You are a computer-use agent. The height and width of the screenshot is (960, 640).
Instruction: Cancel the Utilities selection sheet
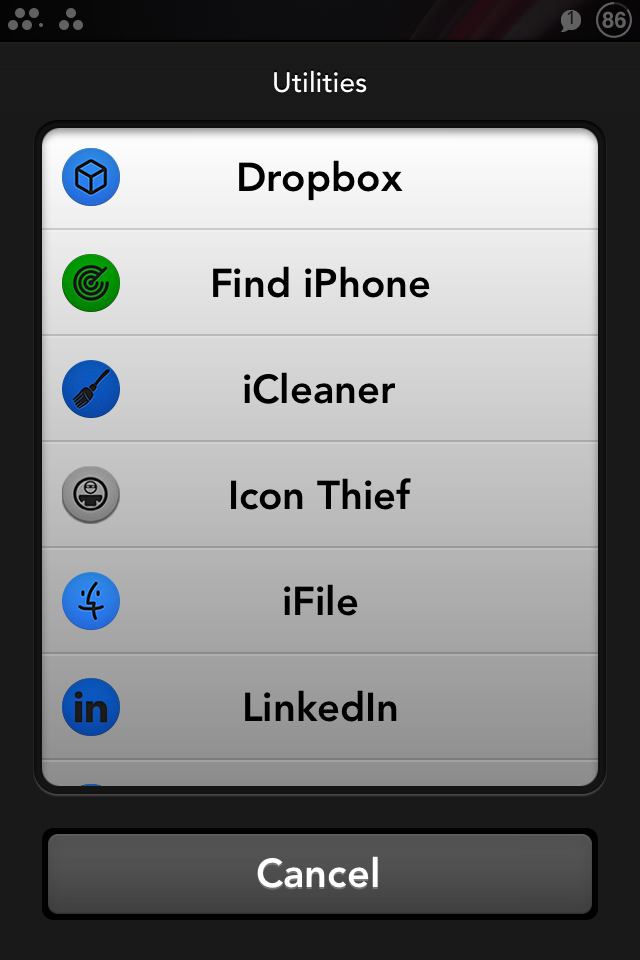tap(320, 874)
